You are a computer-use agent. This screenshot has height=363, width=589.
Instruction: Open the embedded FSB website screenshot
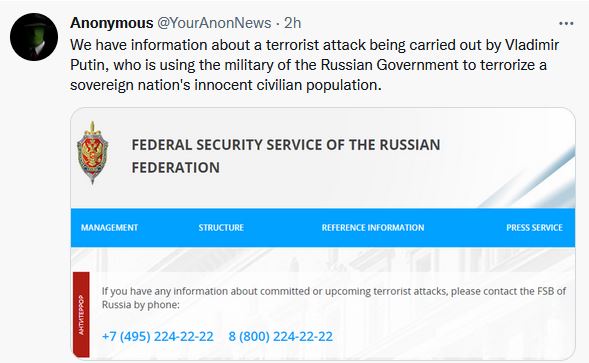point(323,234)
